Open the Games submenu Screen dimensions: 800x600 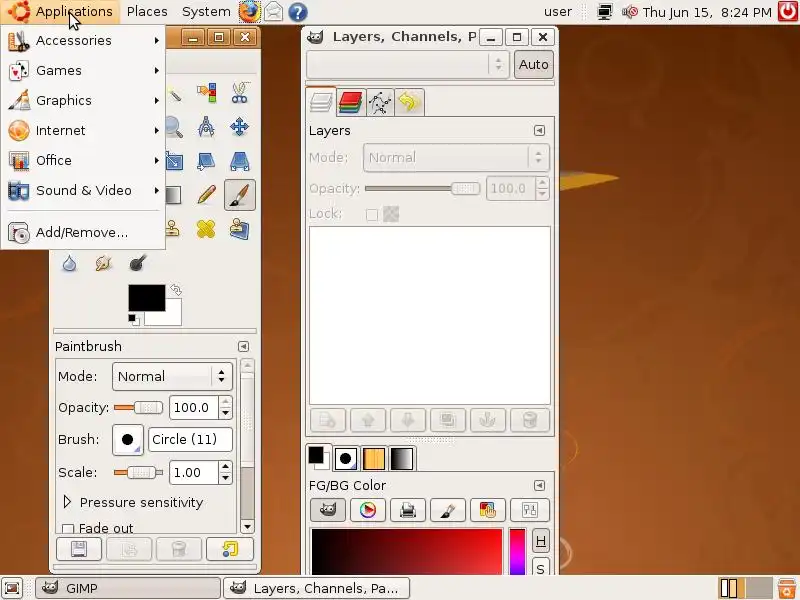[83, 70]
